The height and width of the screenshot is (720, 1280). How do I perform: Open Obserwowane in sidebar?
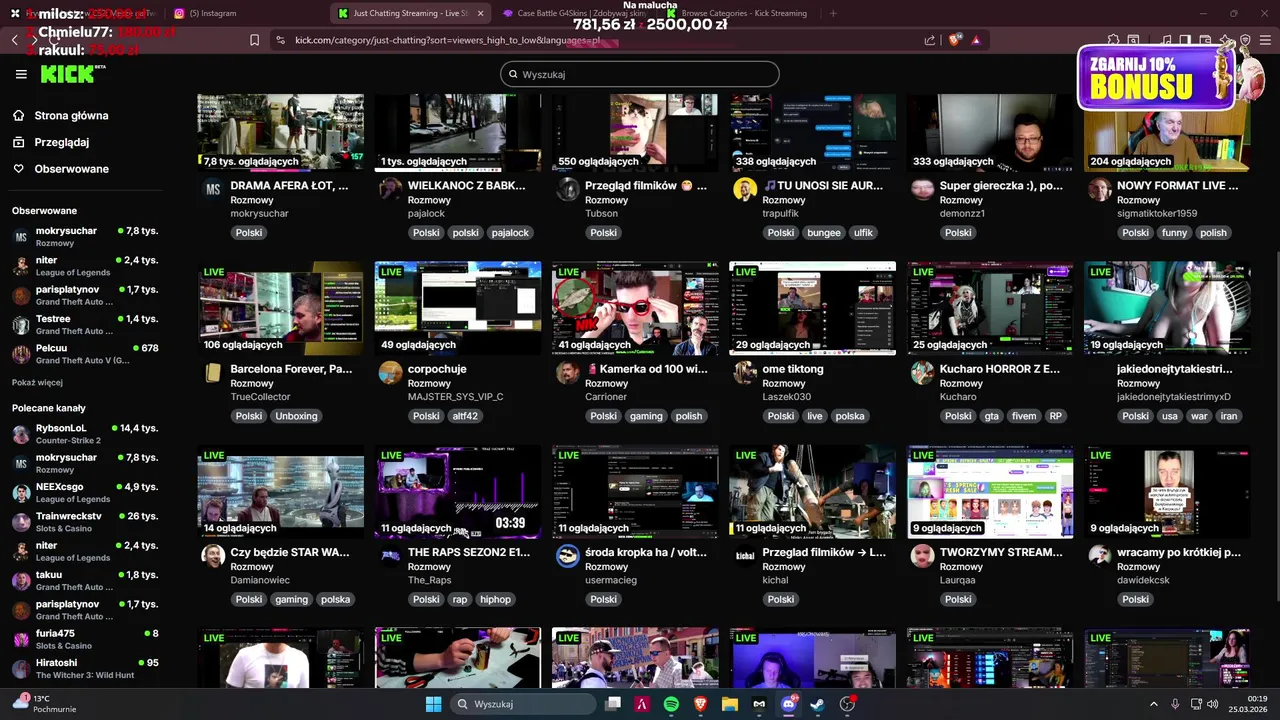(61, 169)
